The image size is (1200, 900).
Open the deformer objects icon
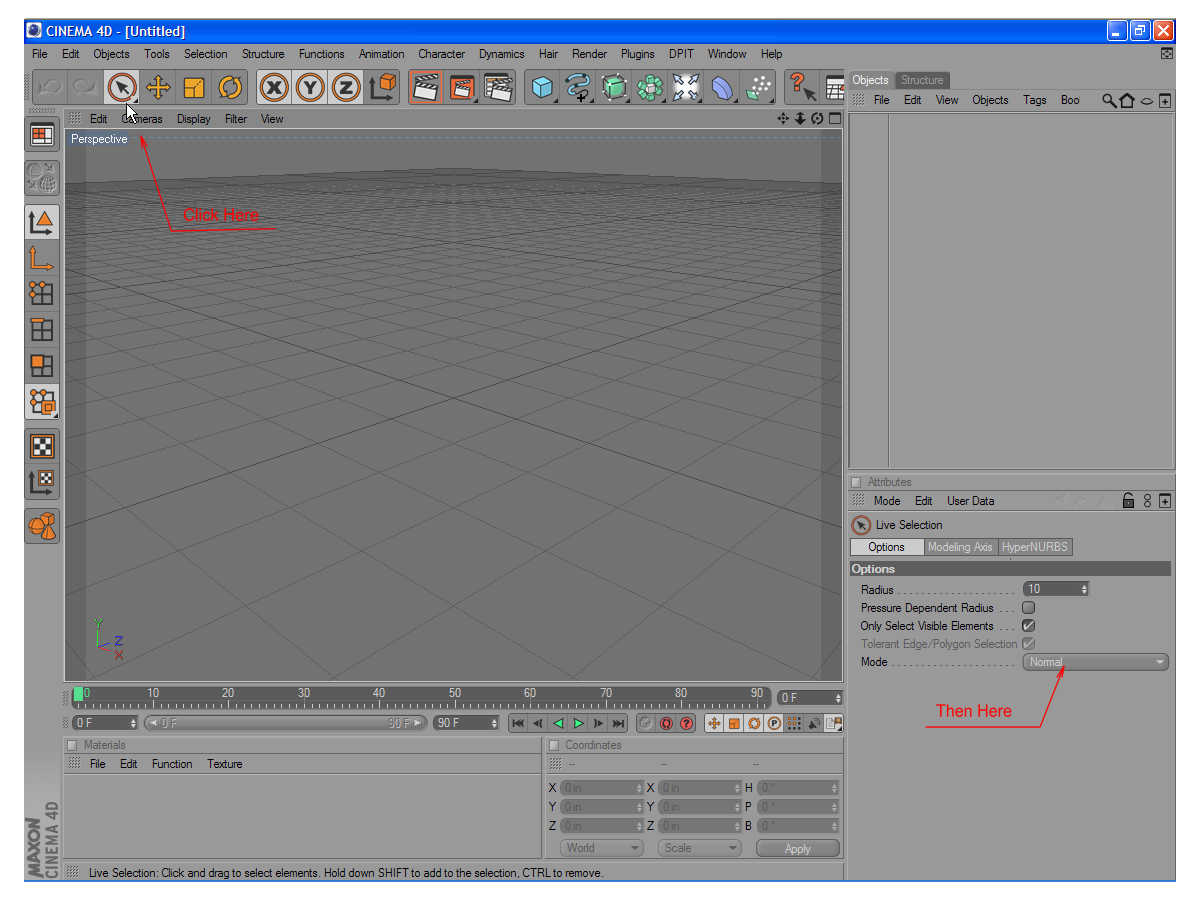coord(722,88)
